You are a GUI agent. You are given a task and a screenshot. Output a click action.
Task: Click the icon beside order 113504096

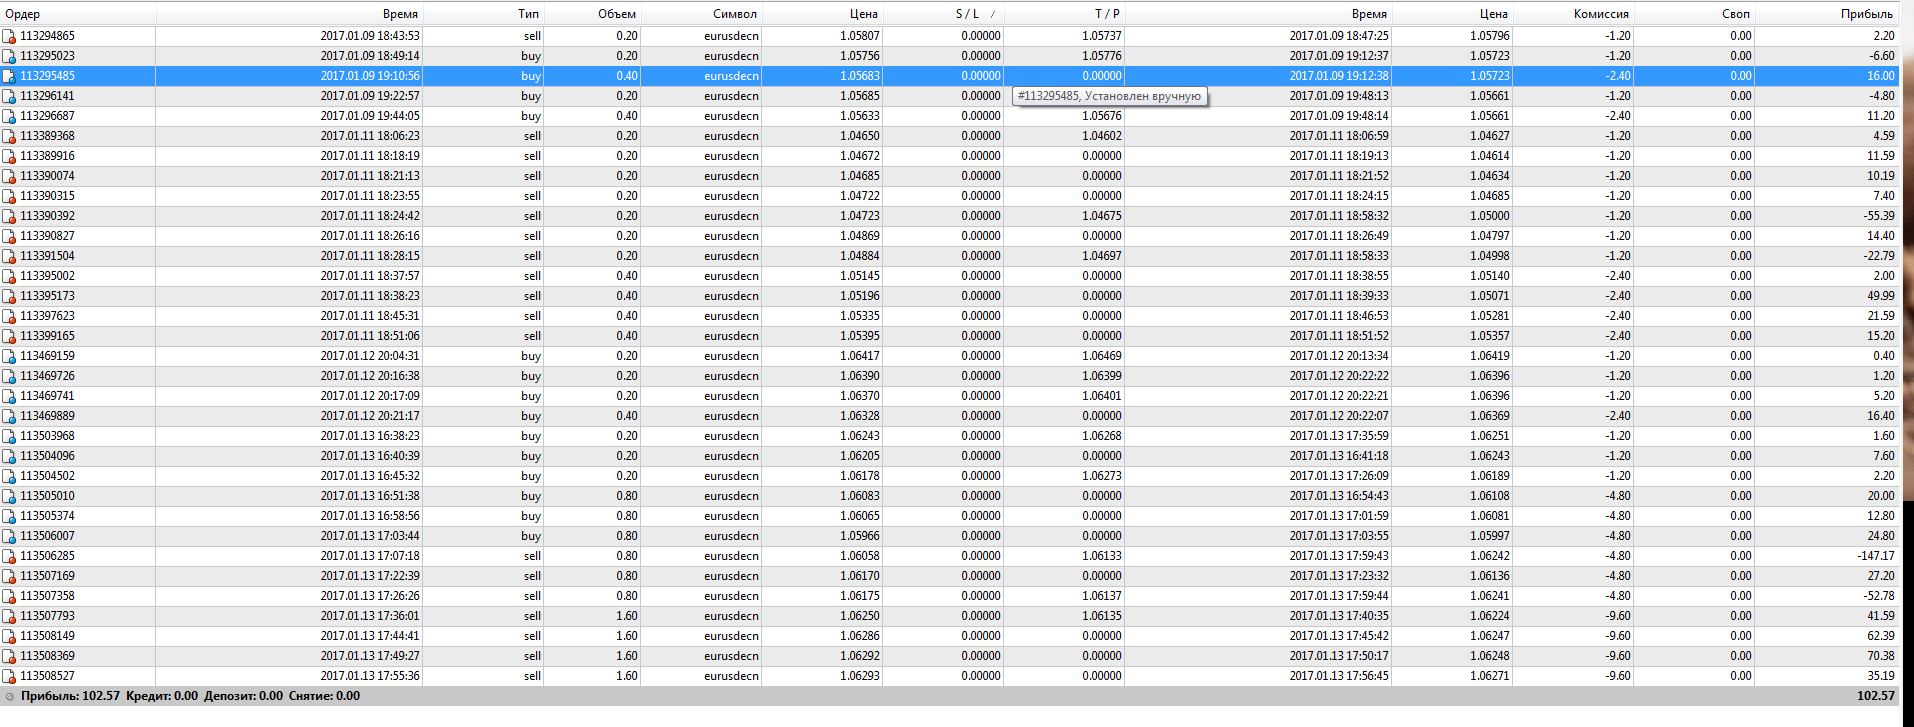point(9,456)
